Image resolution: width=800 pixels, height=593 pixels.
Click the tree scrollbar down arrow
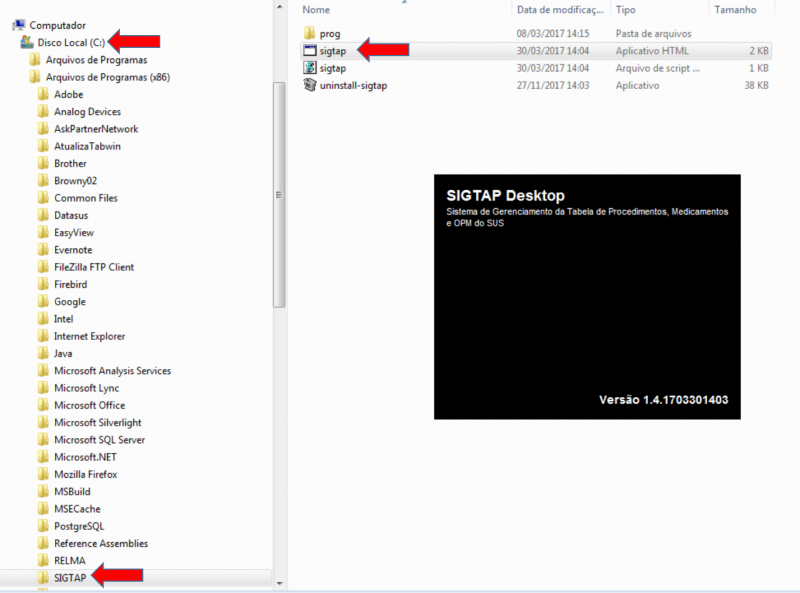click(279, 583)
